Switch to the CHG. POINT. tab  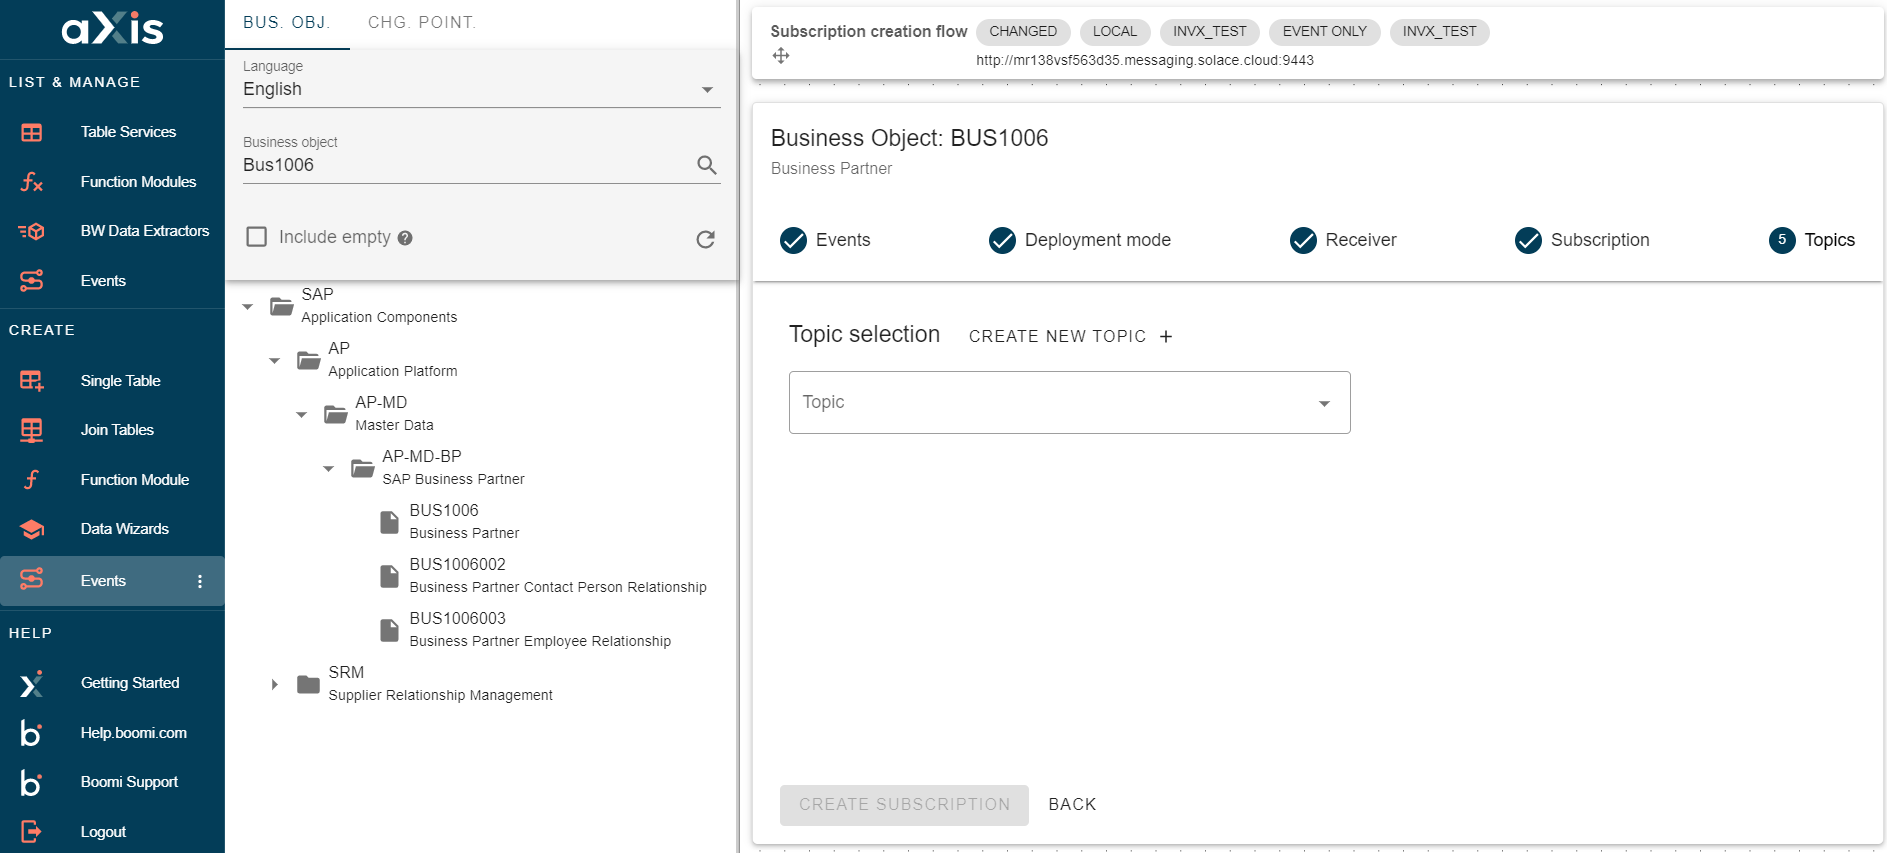pyautogui.click(x=422, y=23)
